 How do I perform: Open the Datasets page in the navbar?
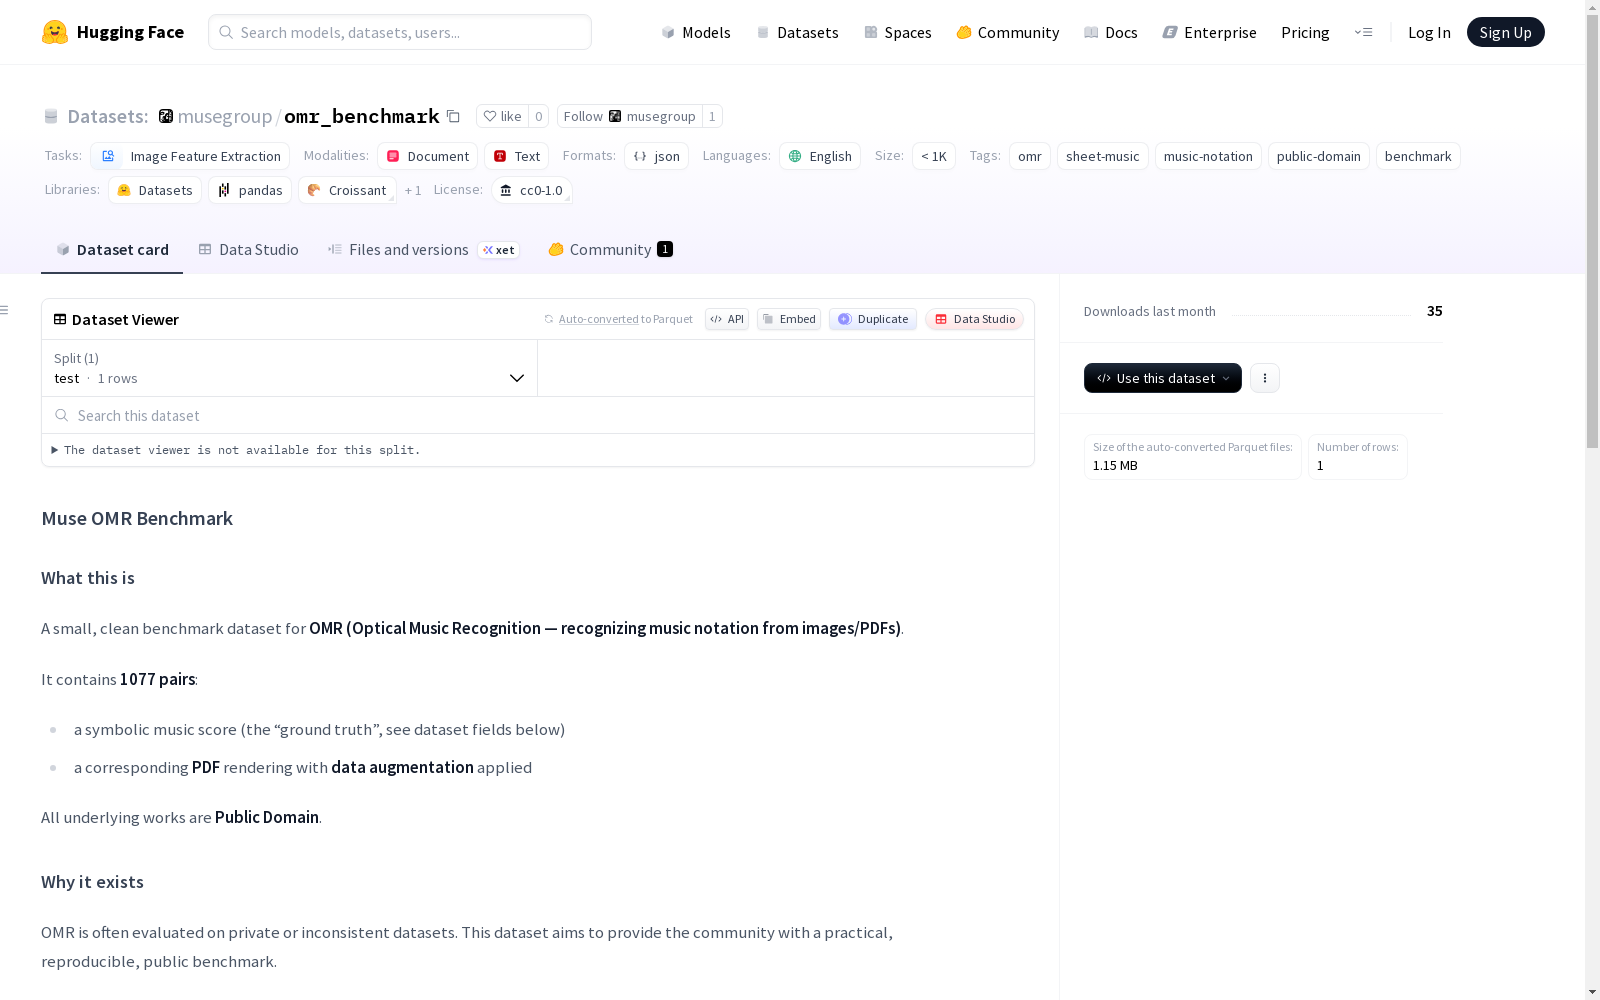(x=797, y=32)
